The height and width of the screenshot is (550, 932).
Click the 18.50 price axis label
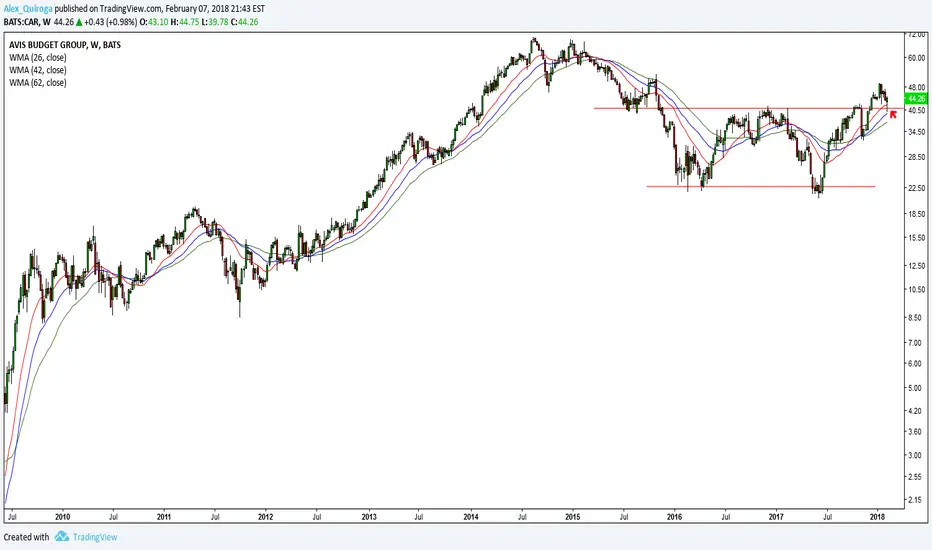click(x=916, y=213)
